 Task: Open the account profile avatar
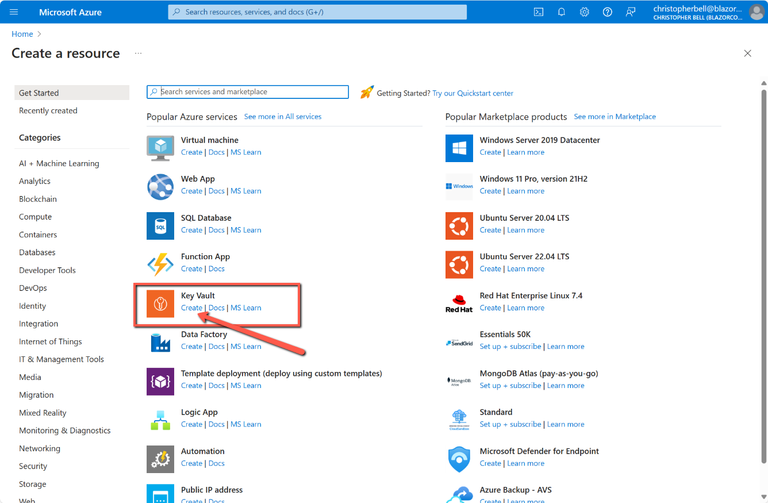[x=757, y=12]
